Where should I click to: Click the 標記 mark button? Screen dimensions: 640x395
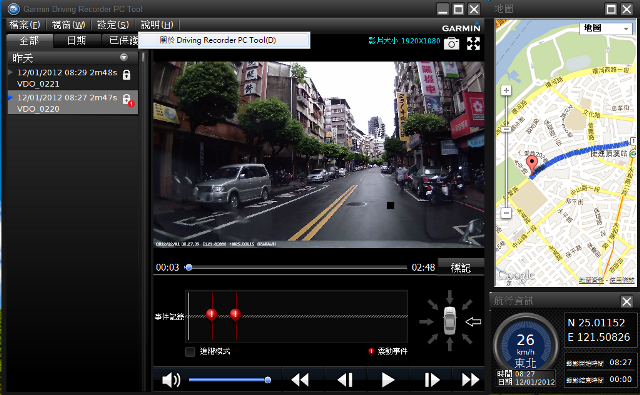(x=460, y=267)
